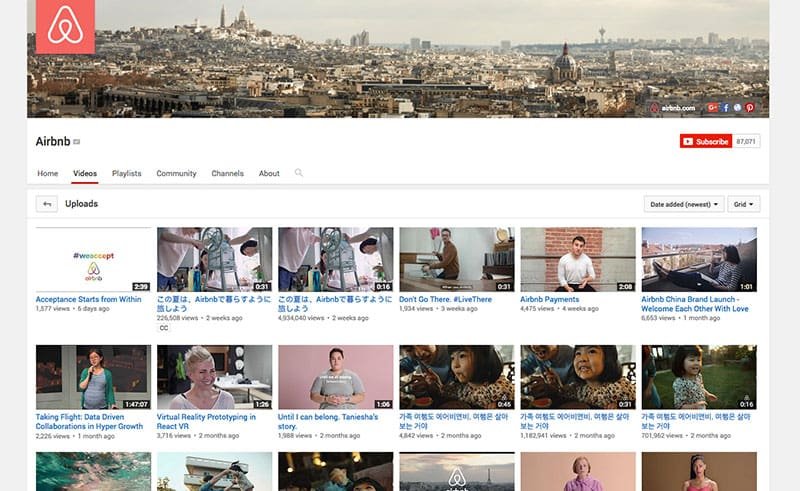
Task: Click the back arrow beside Uploads
Action: click(47, 204)
